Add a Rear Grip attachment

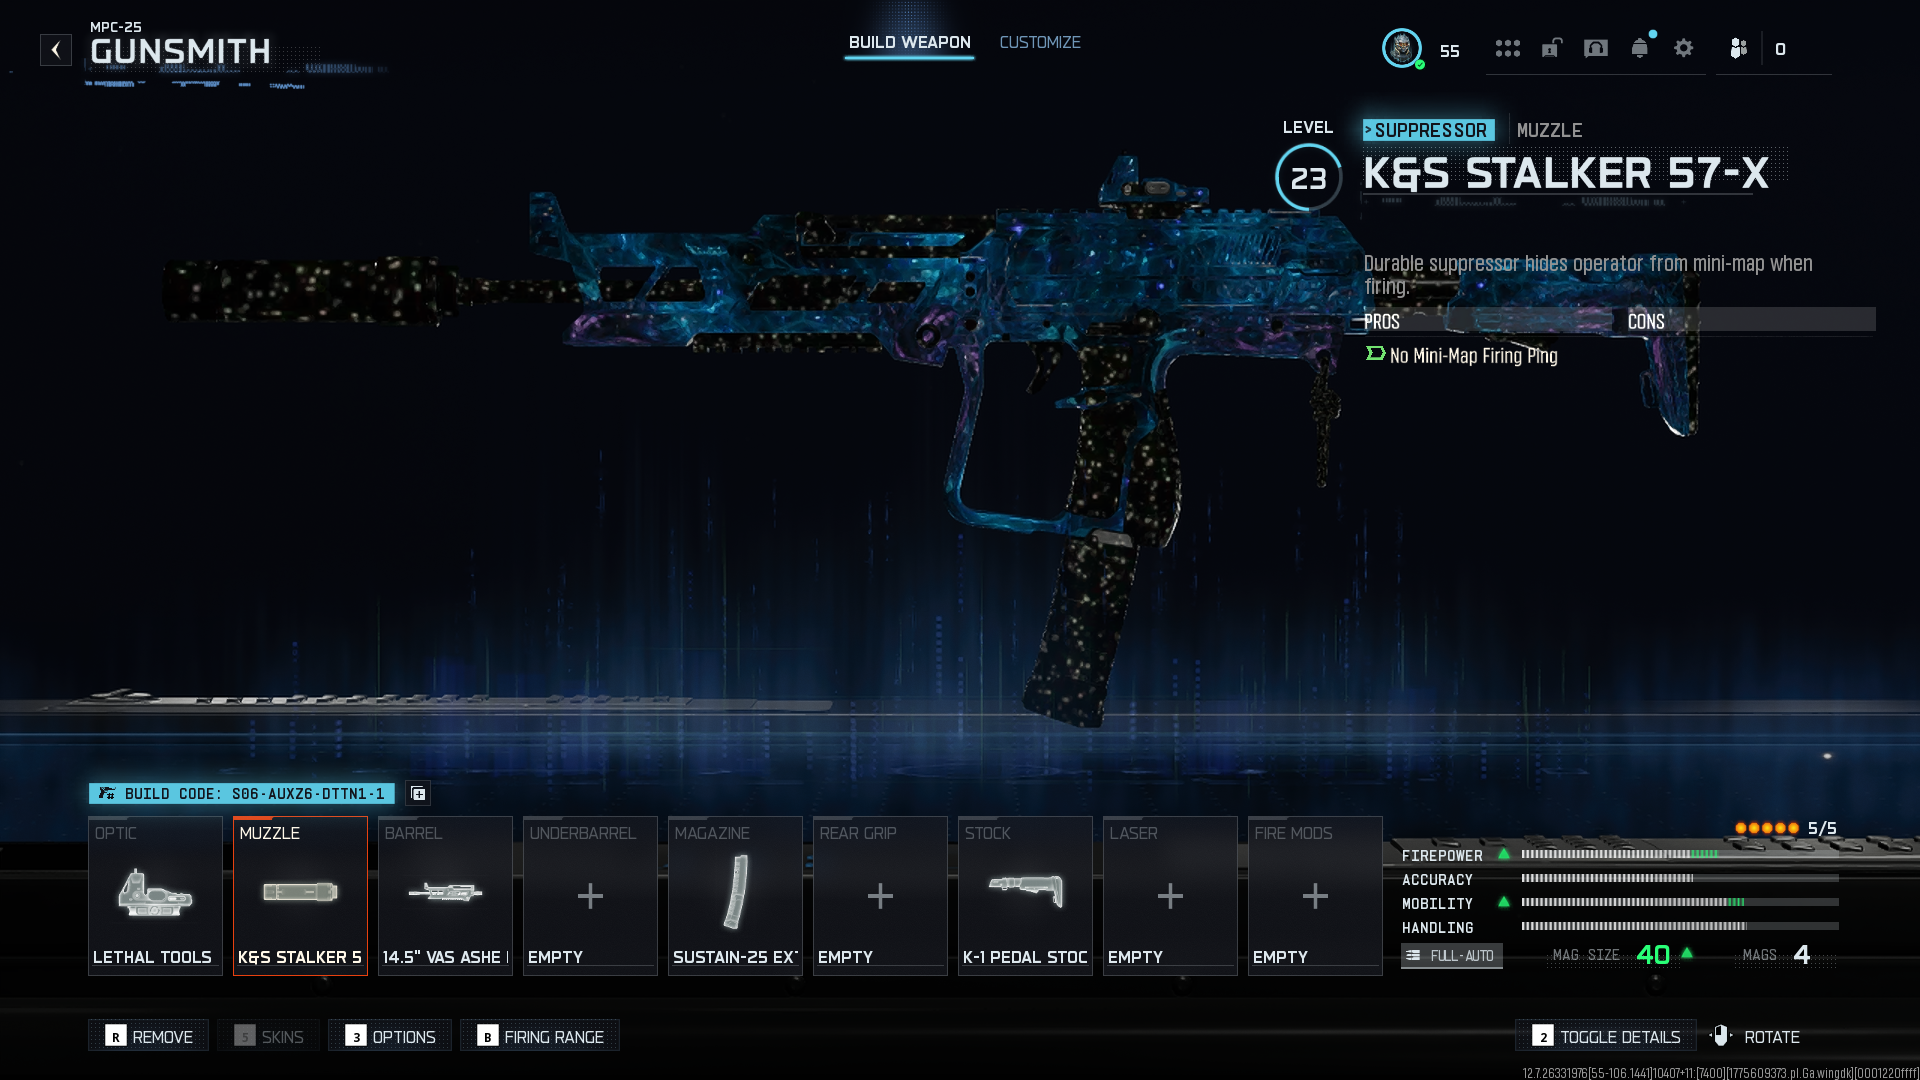[880, 896]
